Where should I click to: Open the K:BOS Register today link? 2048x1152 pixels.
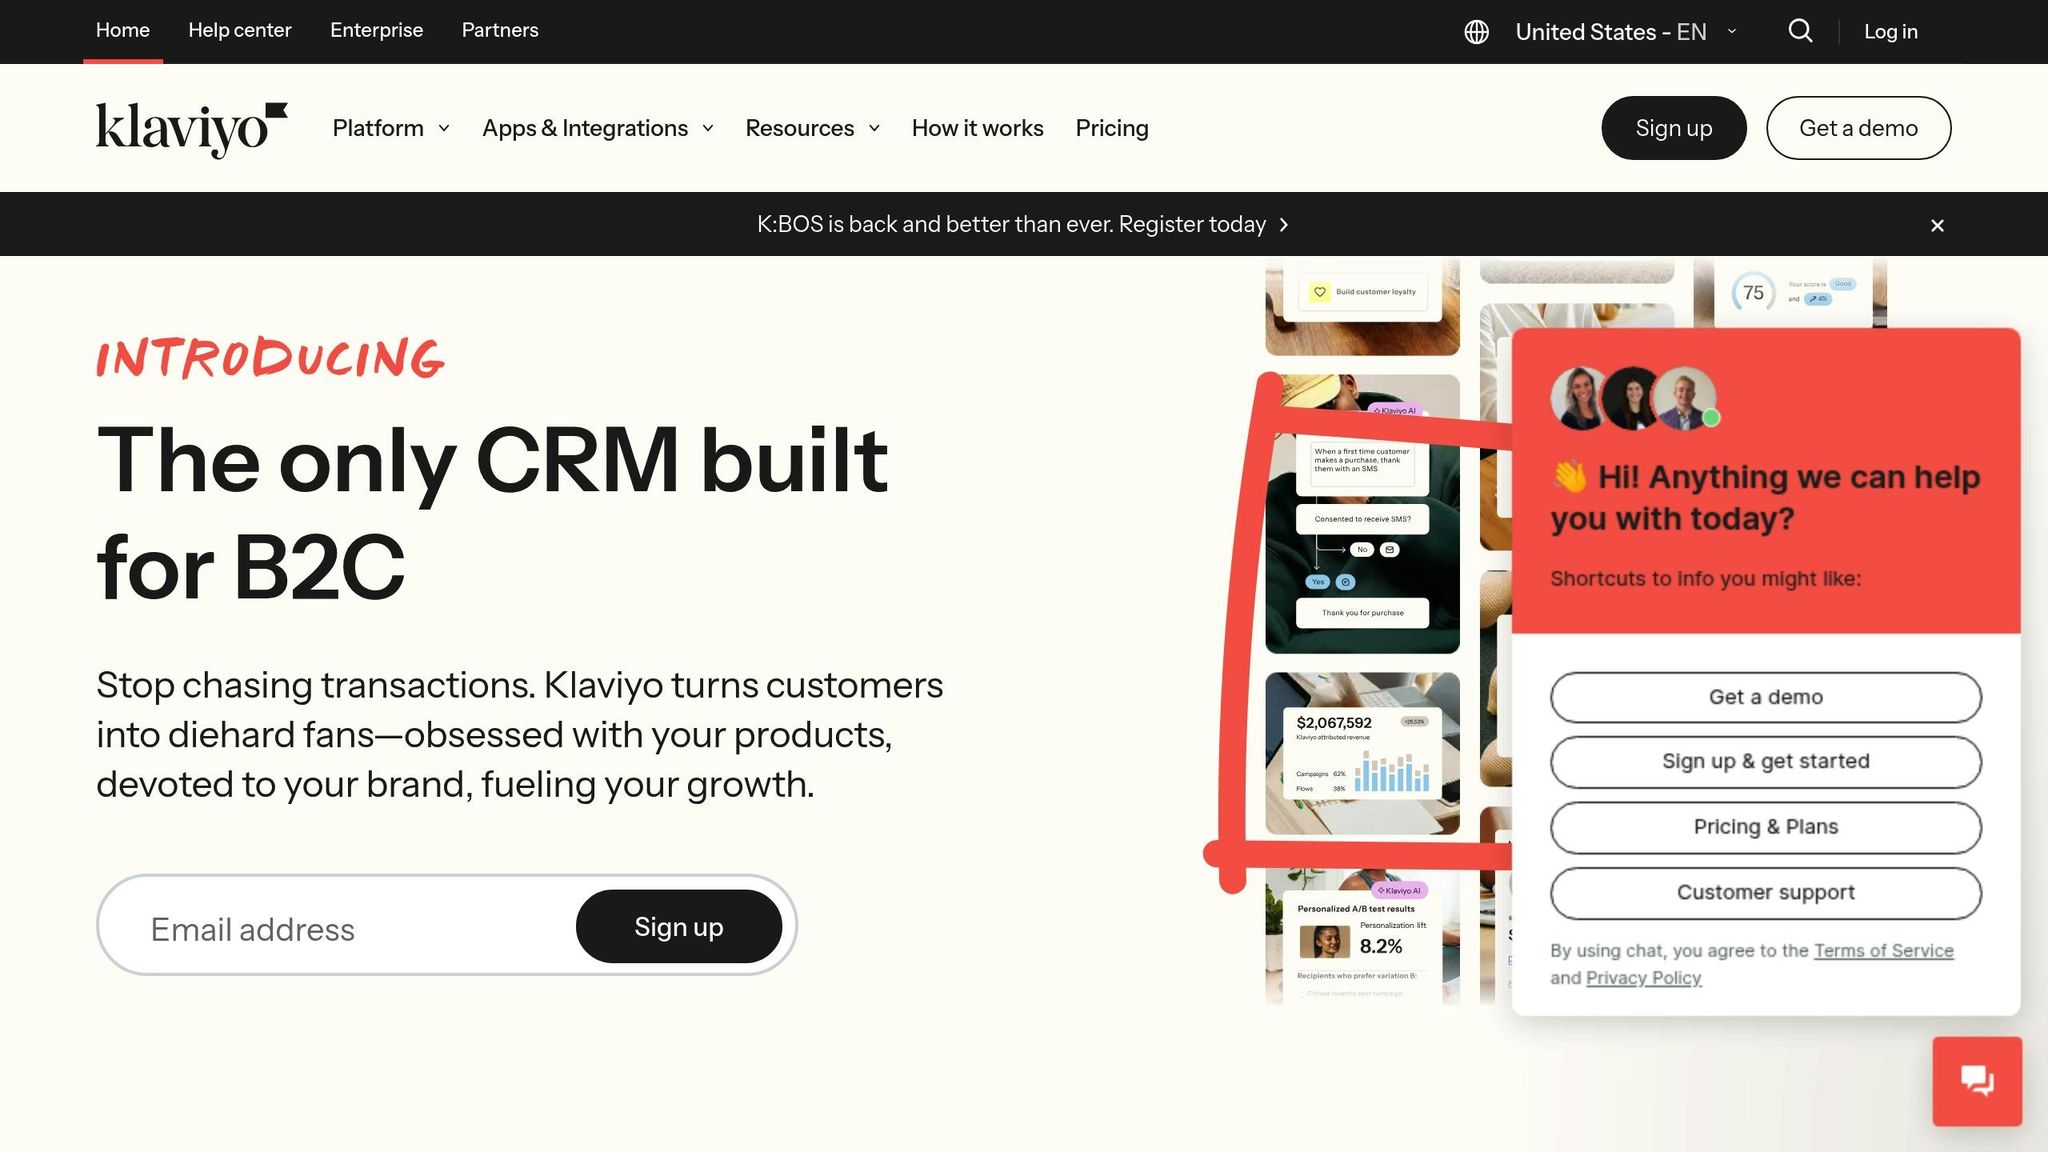coord(1023,224)
